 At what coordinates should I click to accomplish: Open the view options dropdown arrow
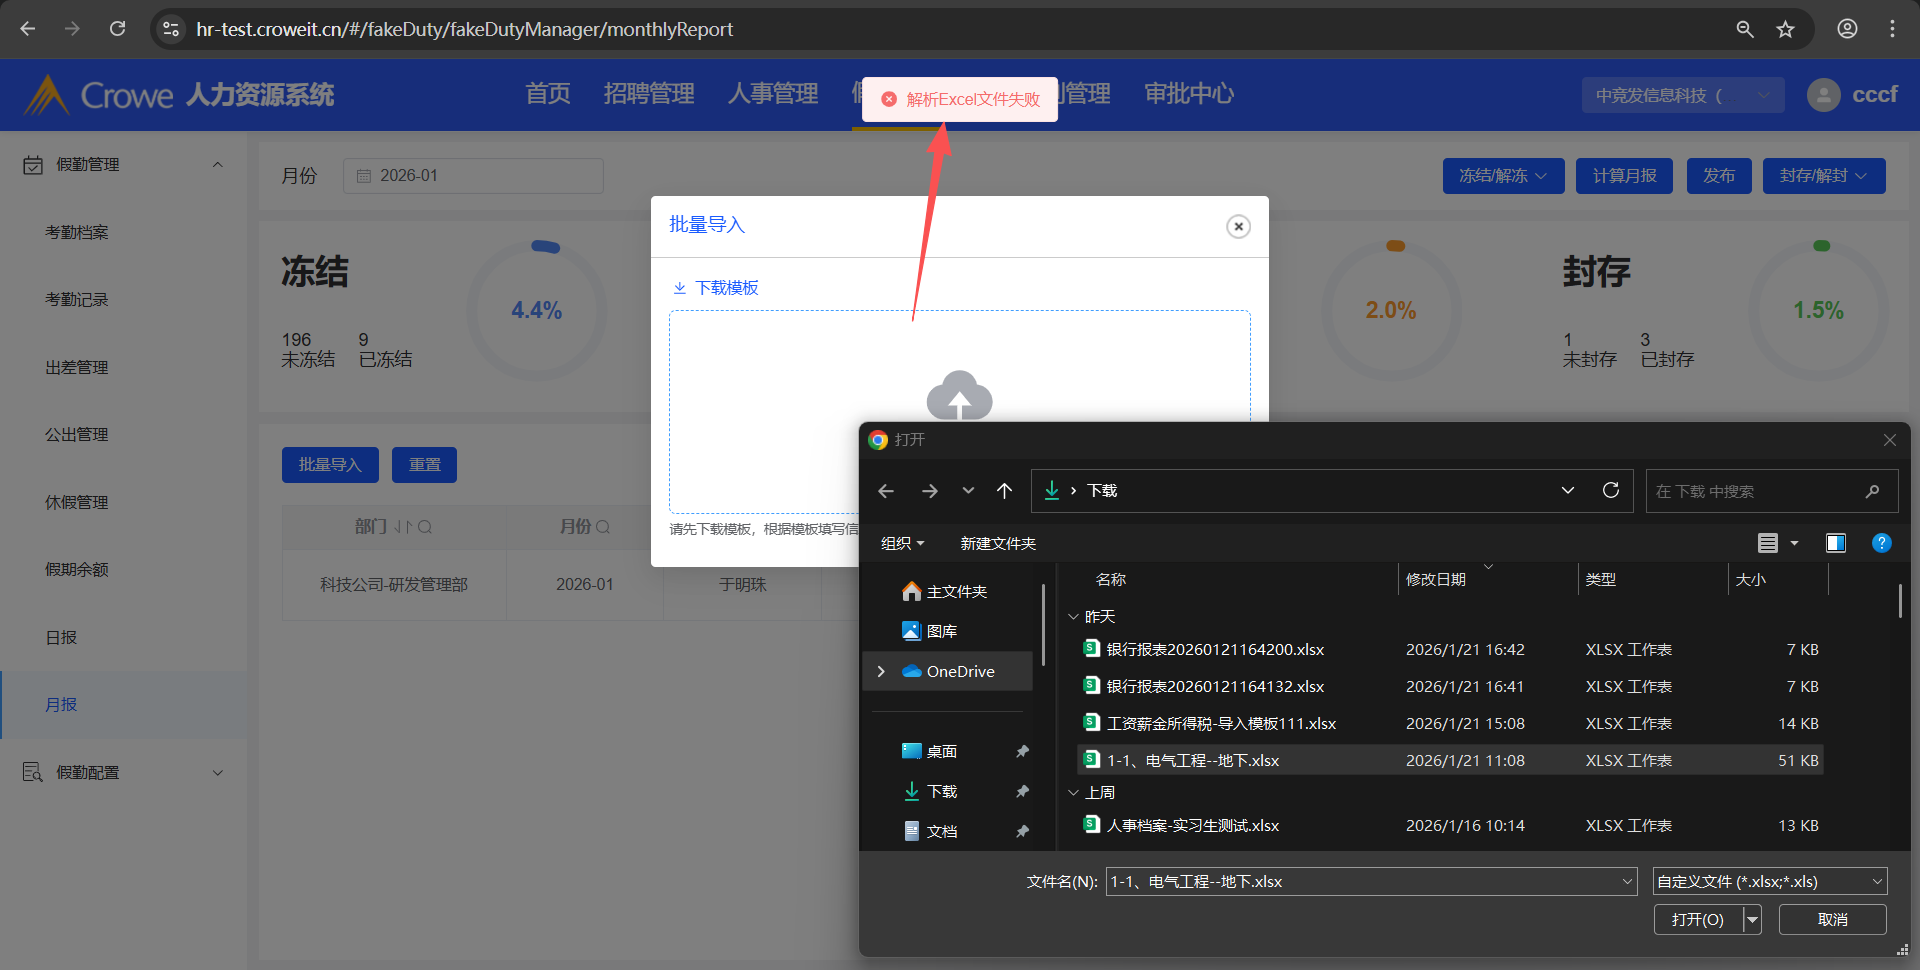(1794, 543)
